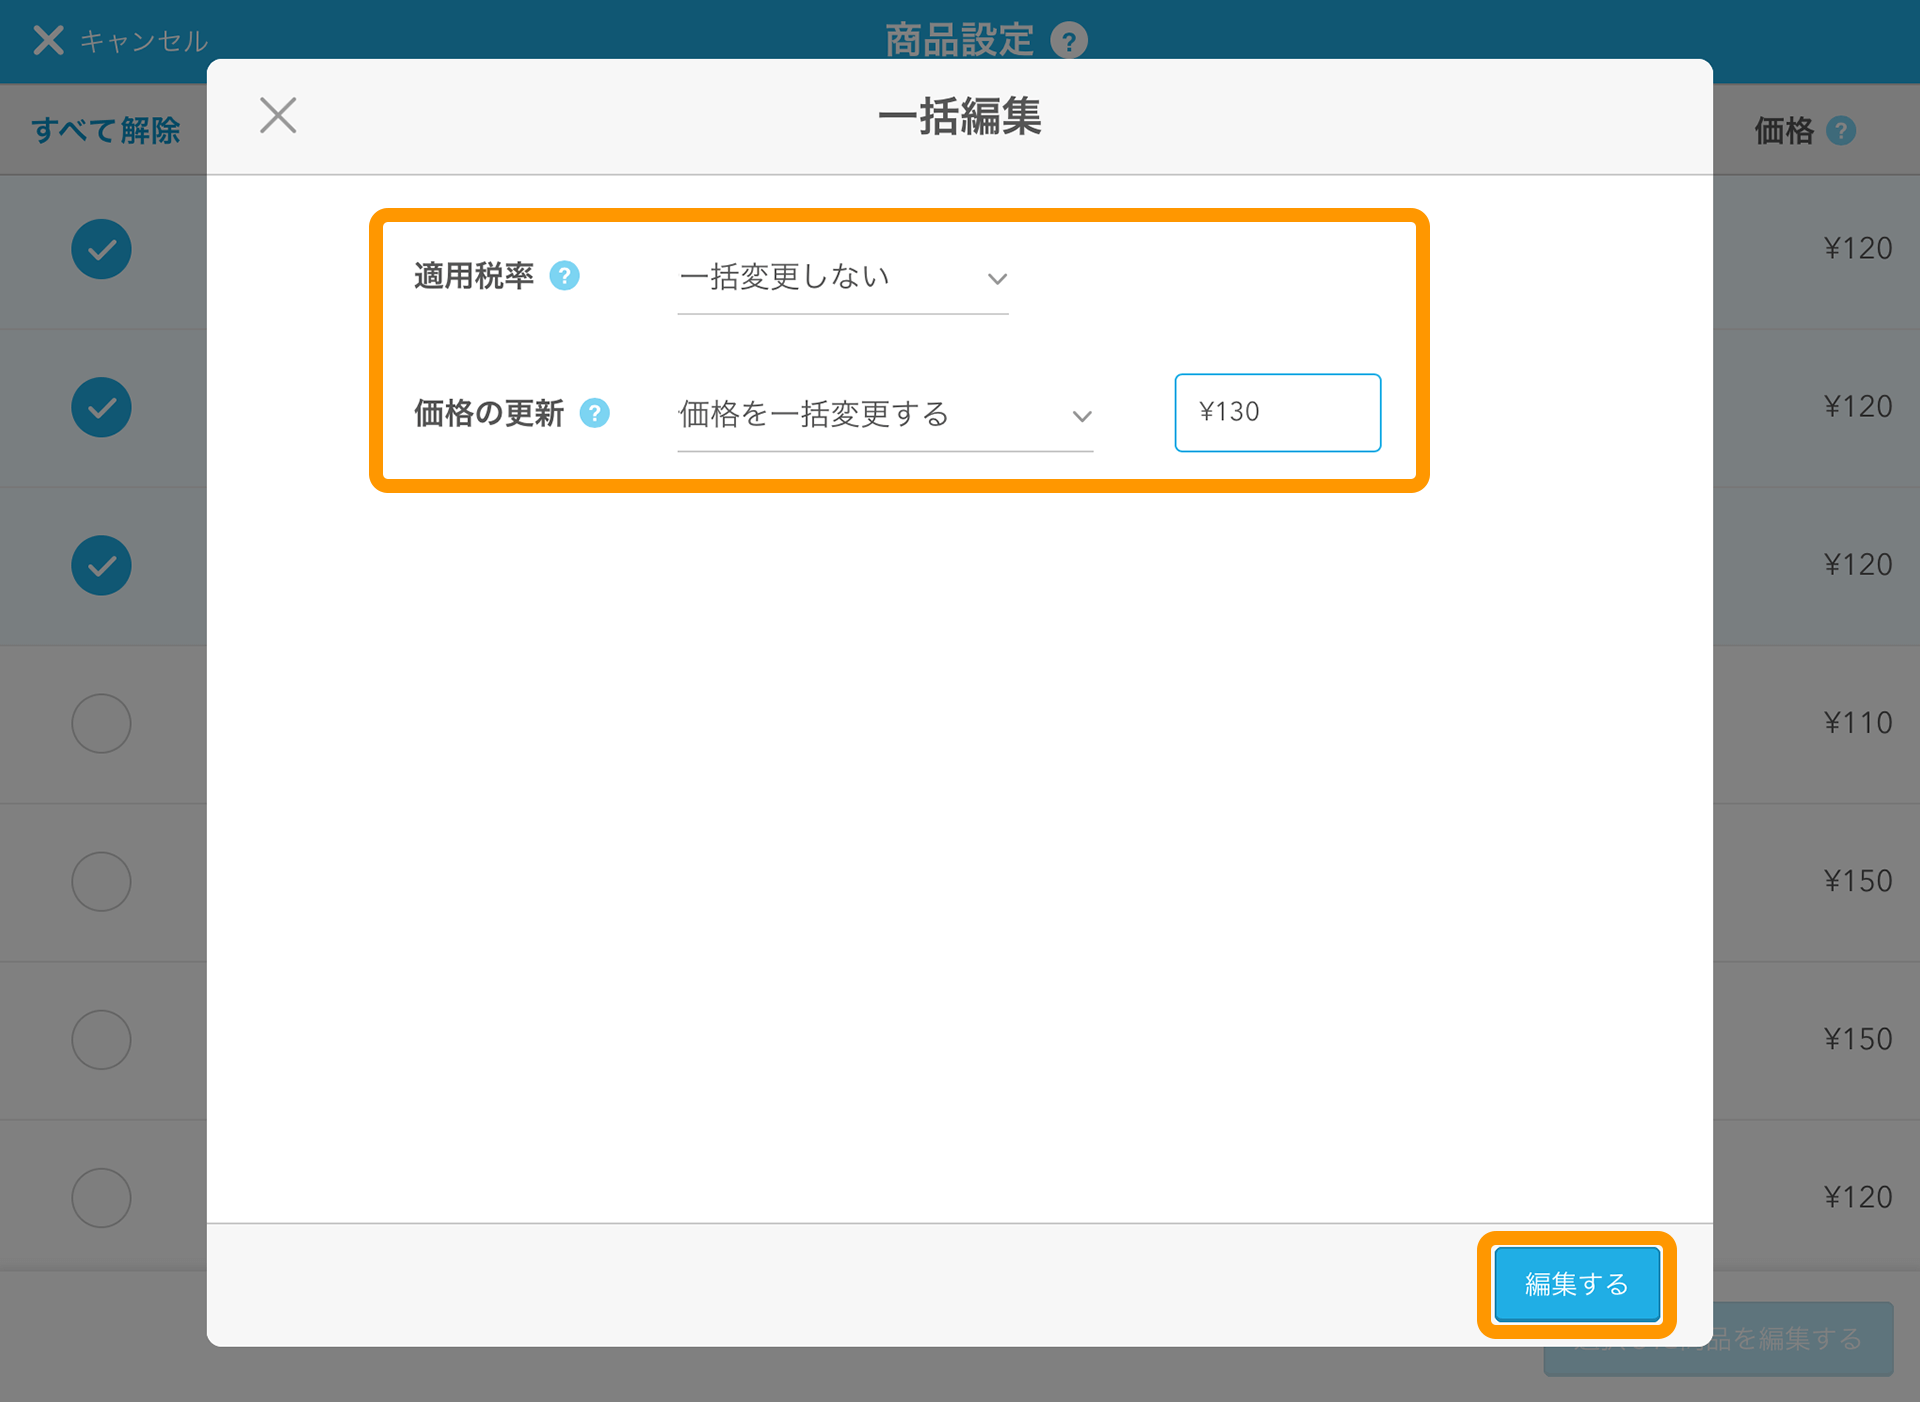The width and height of the screenshot is (1920, 1402).
Task: Deselect the first checked product row
Action: [101, 249]
